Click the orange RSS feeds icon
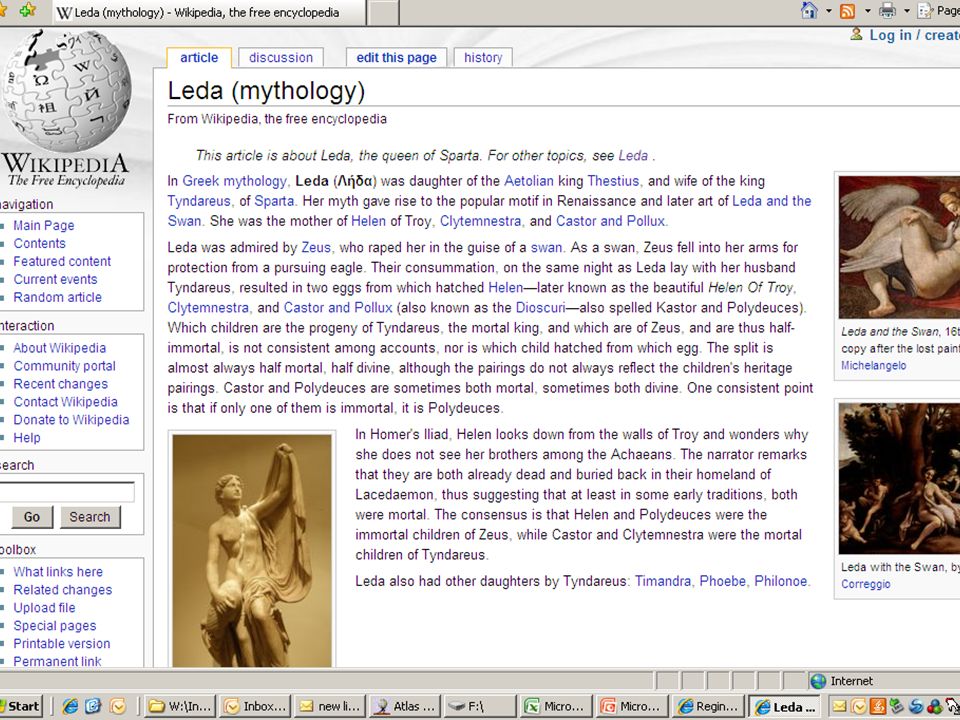960x720 pixels. click(x=847, y=10)
